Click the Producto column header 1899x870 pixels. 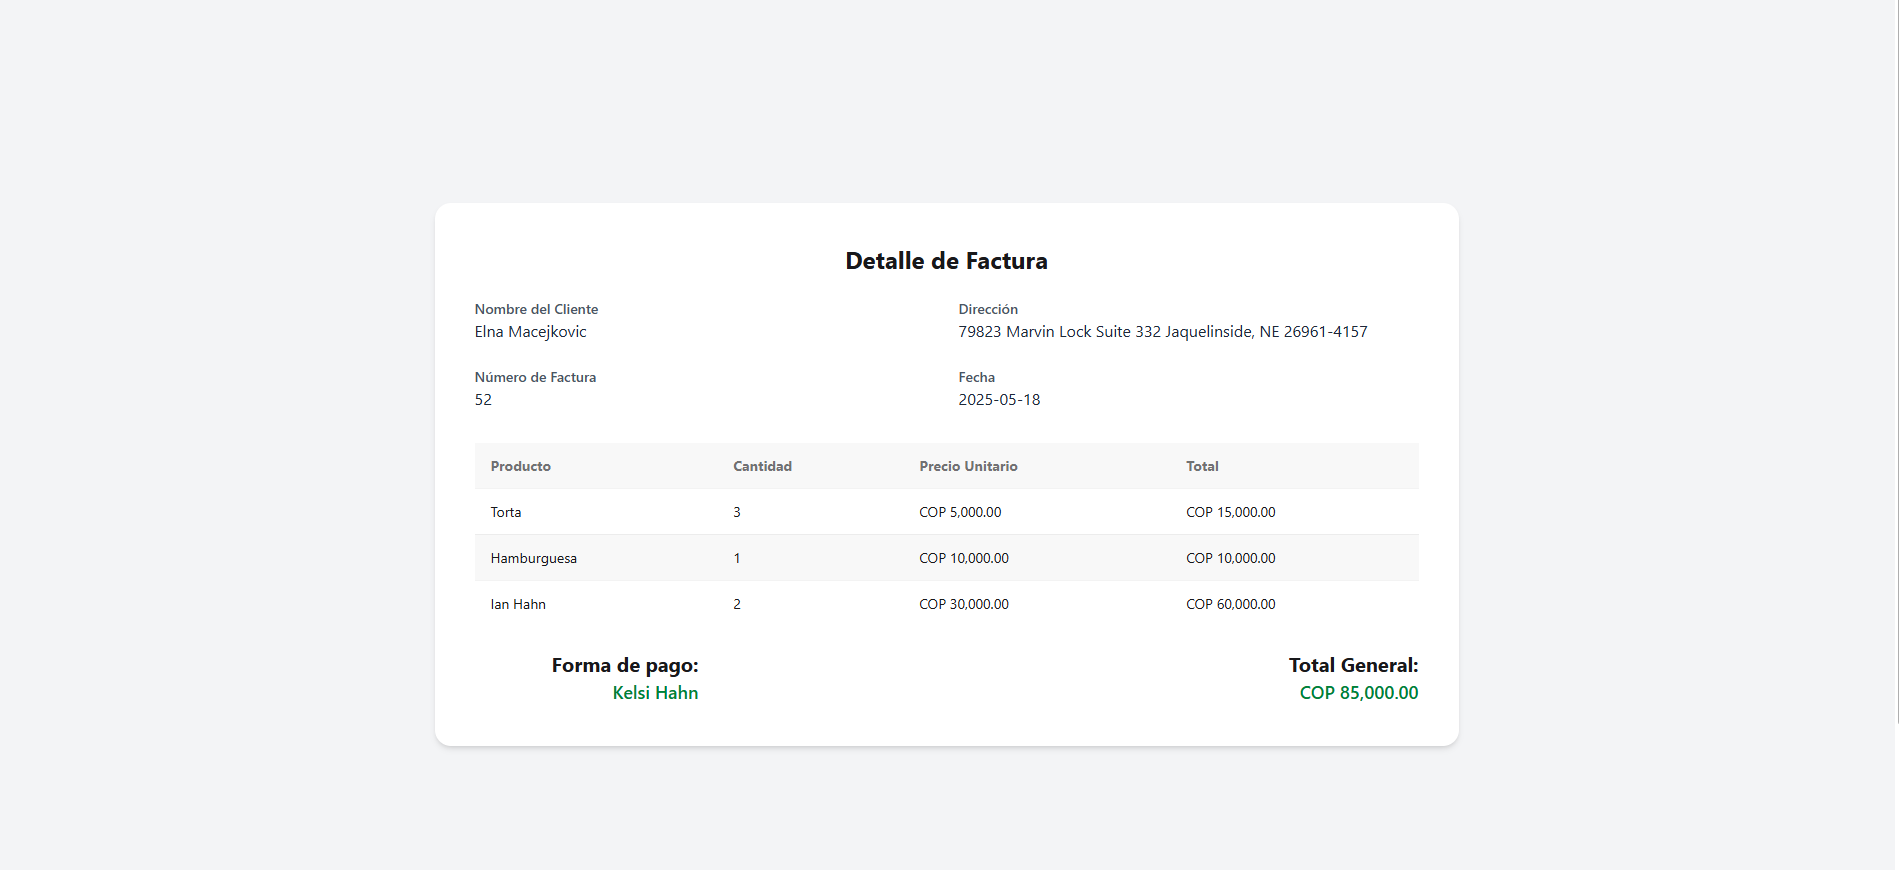(x=520, y=466)
